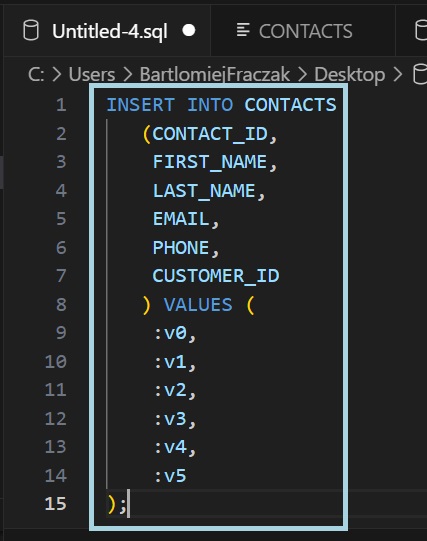Open the 'C:' breadcrumb segment

tap(36, 74)
